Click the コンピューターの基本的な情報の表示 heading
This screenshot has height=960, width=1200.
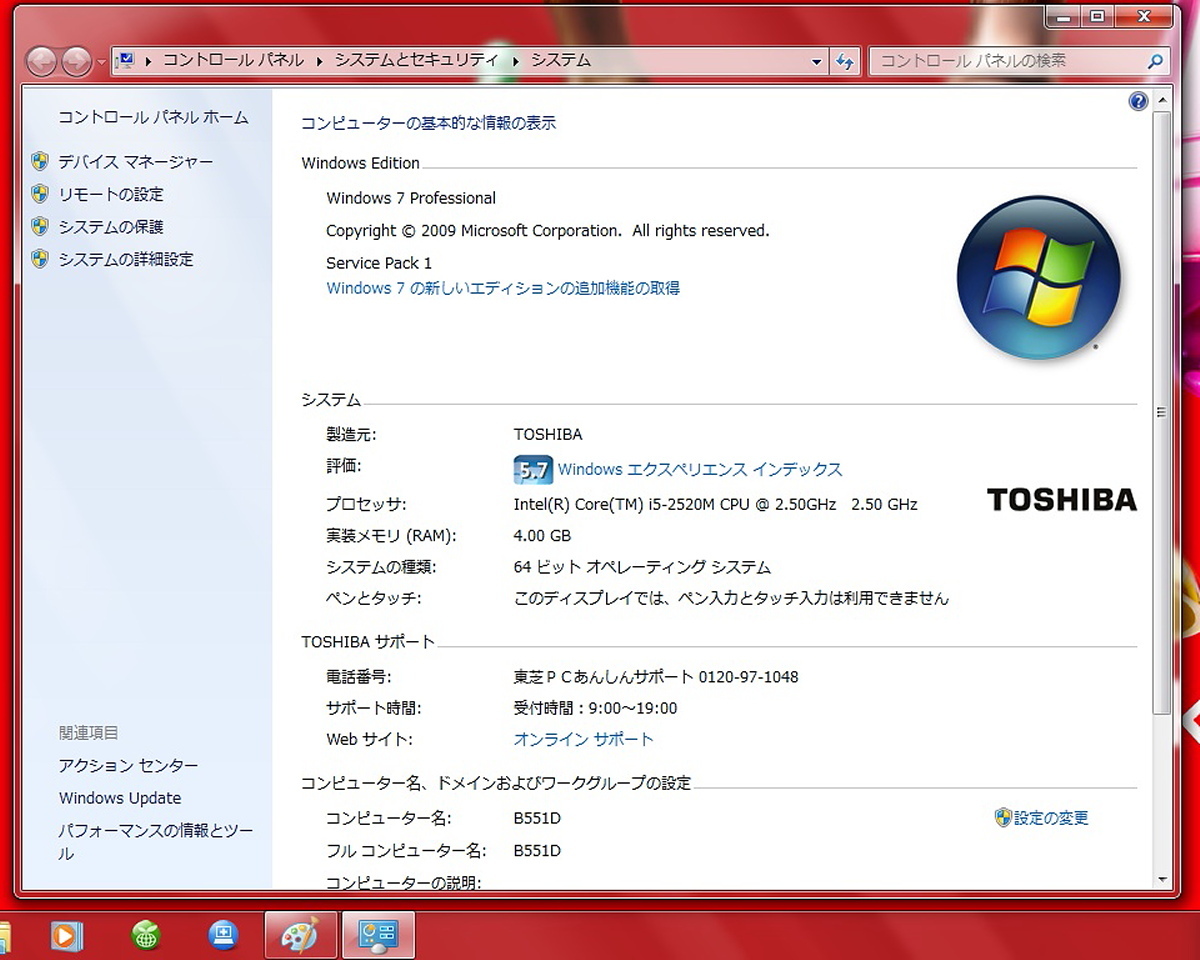pyautogui.click(x=429, y=124)
